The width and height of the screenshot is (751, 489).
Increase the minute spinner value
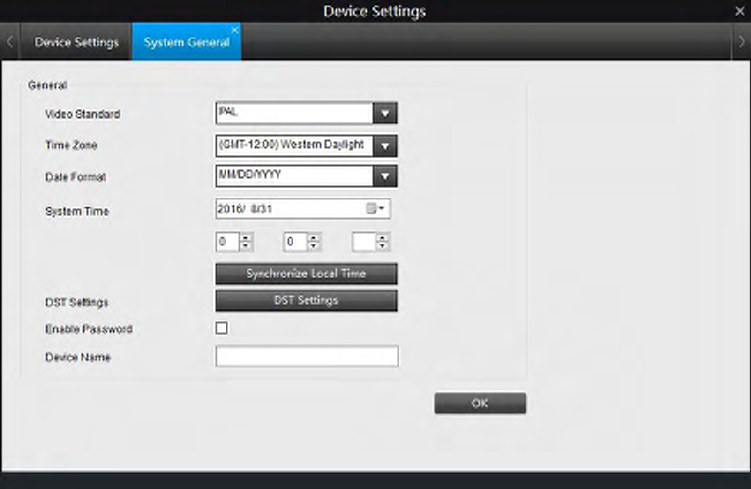[314, 238]
